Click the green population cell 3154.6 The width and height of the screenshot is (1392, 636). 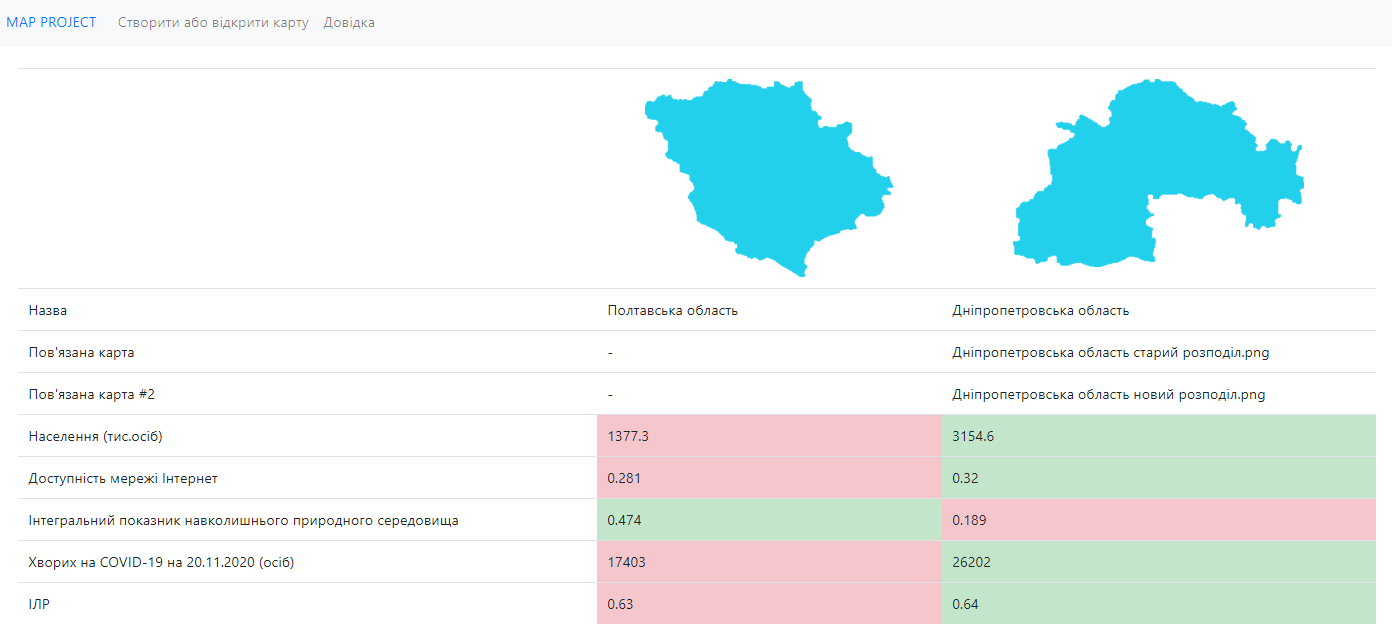1159,436
